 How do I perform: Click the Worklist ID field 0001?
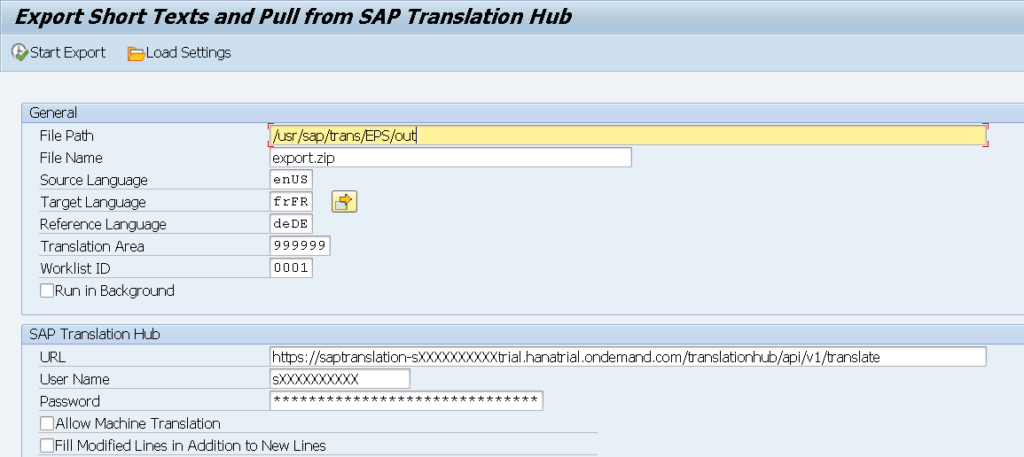click(291, 268)
